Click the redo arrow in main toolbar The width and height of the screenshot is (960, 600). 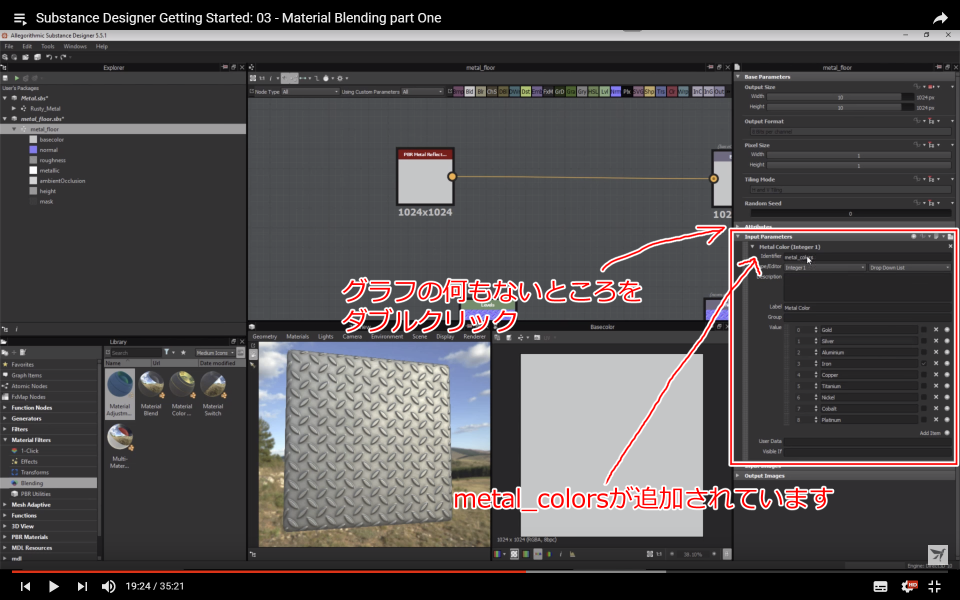(64, 57)
